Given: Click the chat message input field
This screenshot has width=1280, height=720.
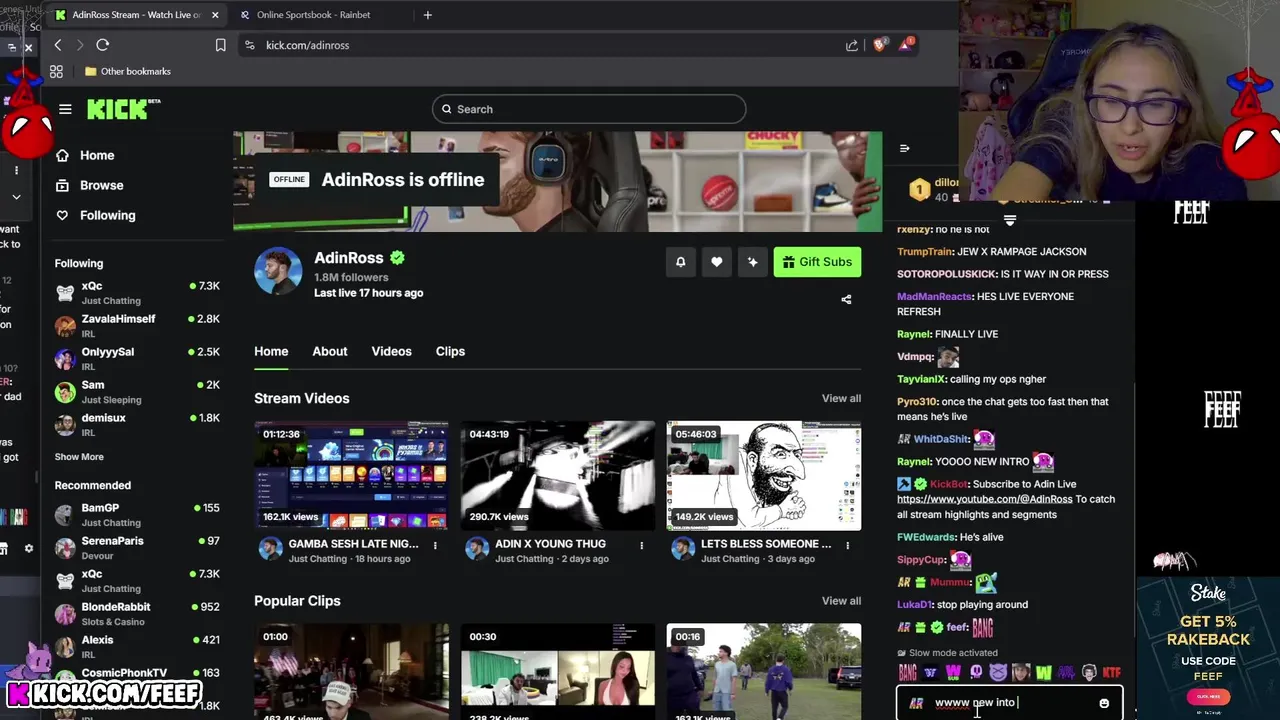Looking at the screenshot, I should 1010,703.
